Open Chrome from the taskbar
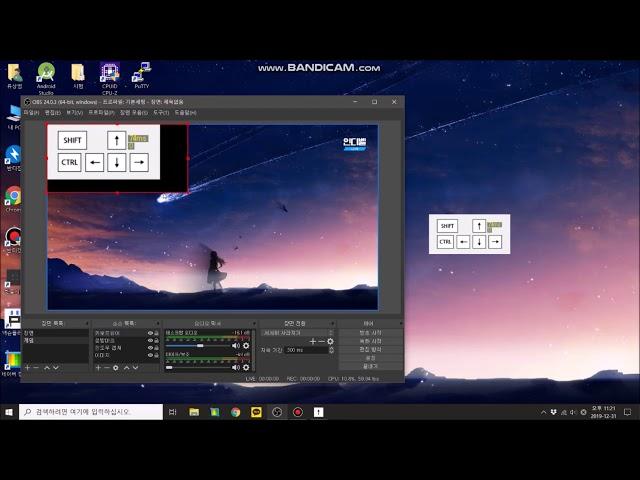Viewport: 640px width, 480px height. click(235, 412)
